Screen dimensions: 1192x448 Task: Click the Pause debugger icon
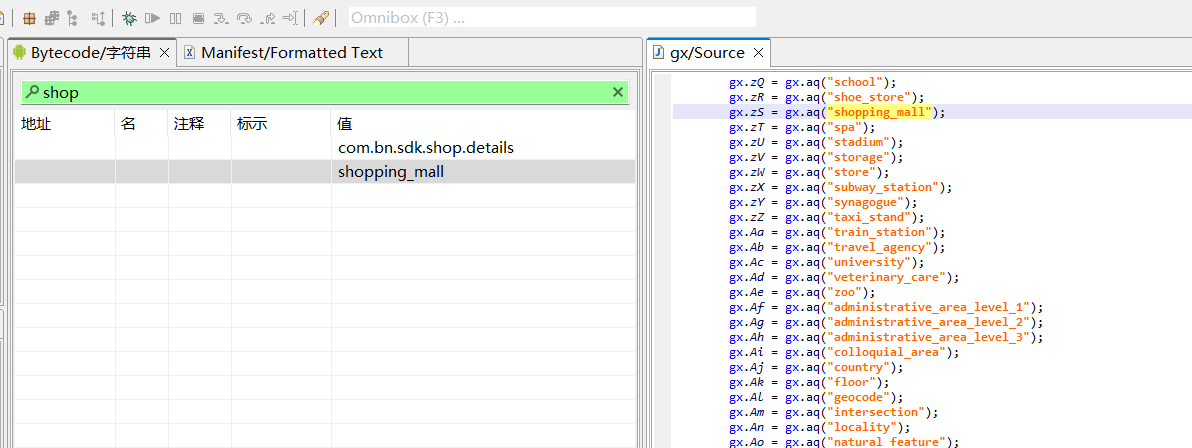click(176, 17)
